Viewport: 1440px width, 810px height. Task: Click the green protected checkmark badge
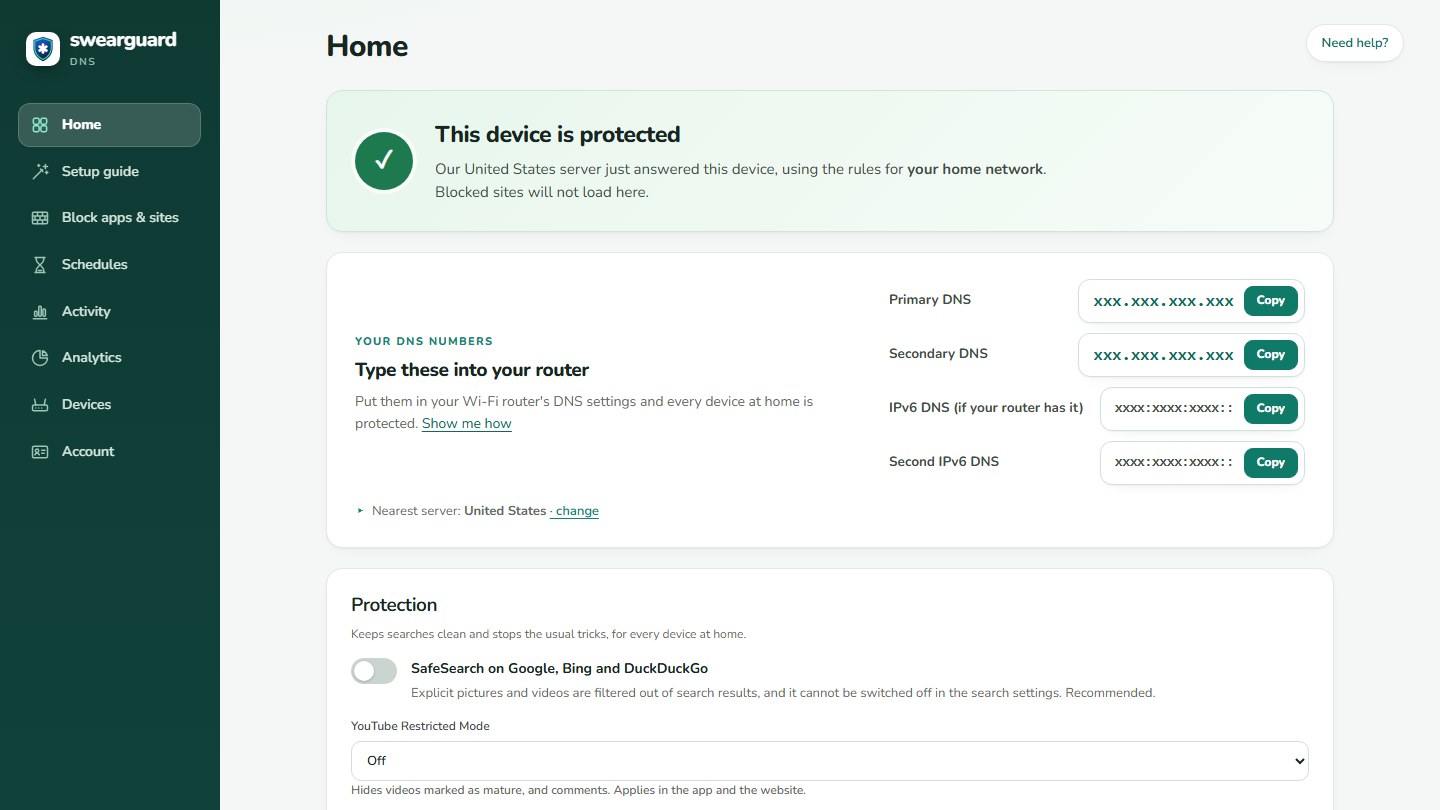(384, 161)
